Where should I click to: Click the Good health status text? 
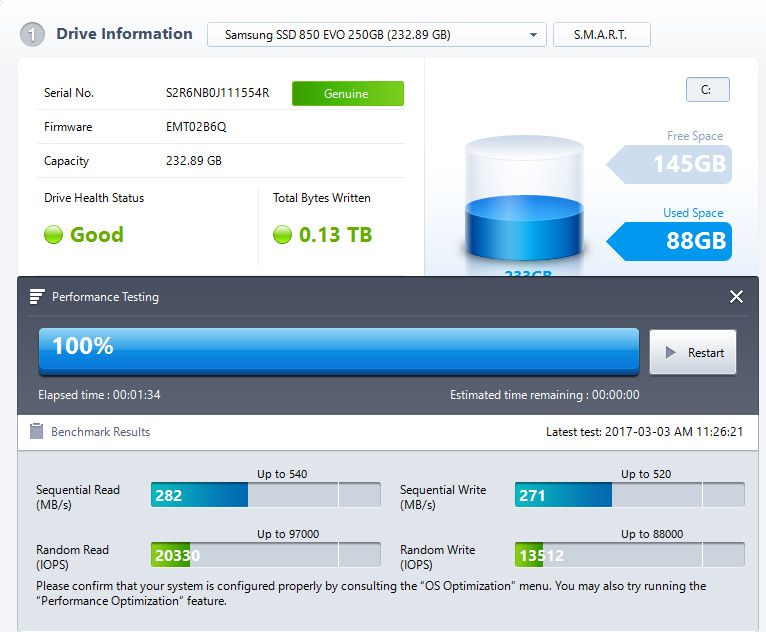pyautogui.click(x=97, y=234)
